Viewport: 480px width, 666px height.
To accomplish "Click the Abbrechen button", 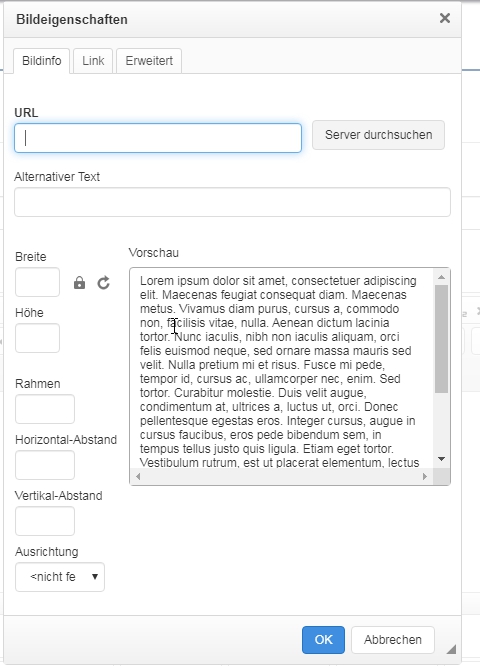I will point(393,640).
